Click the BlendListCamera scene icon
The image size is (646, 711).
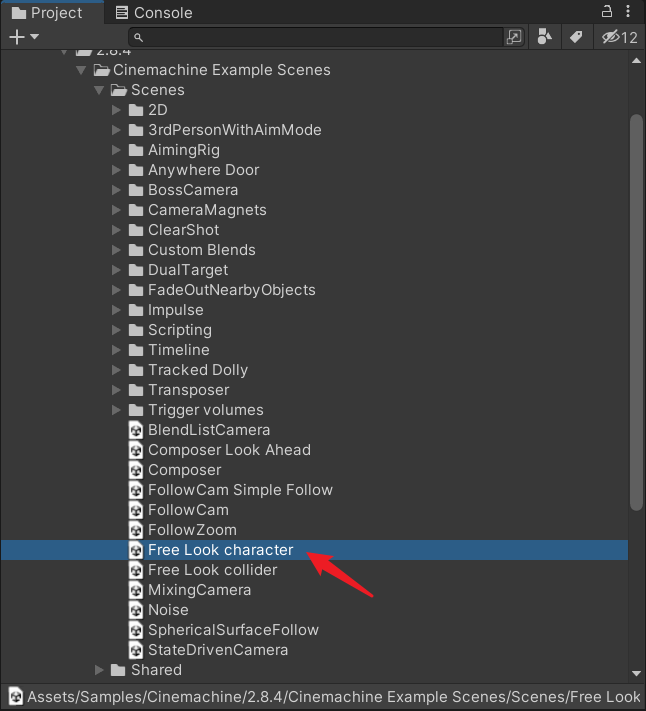point(136,430)
